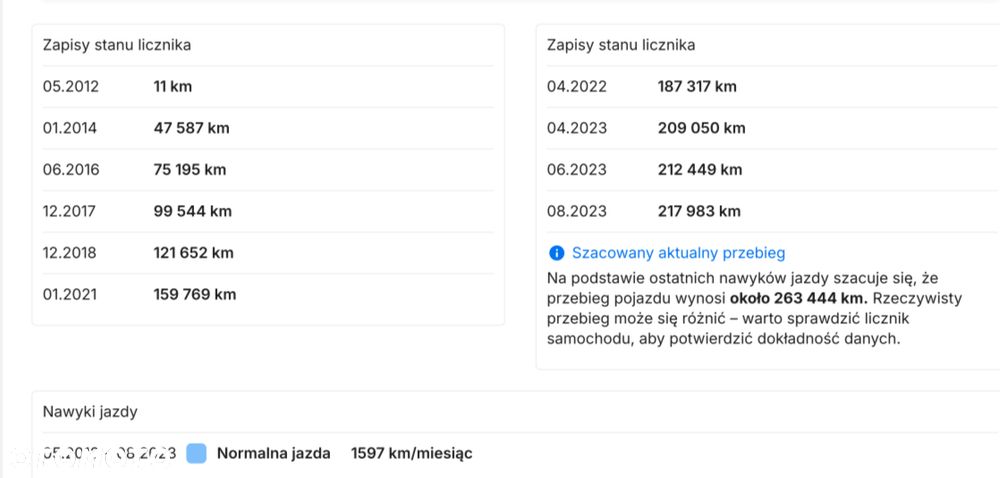Click the Normalna jazda label

pyautogui.click(x=273, y=453)
